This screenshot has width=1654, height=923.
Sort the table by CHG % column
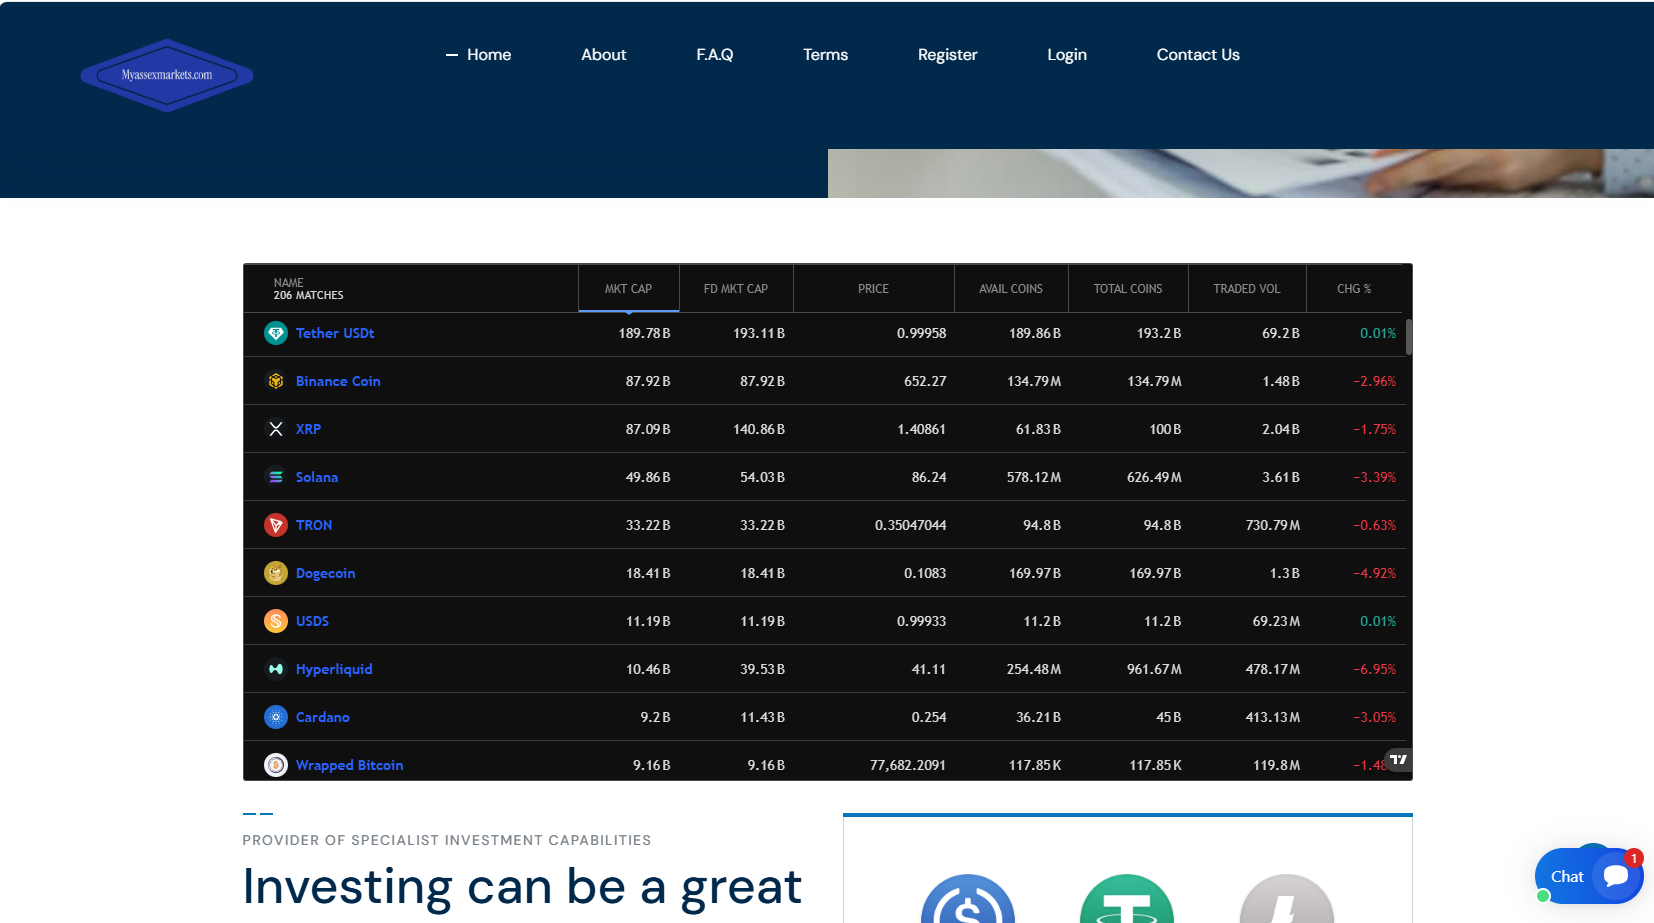(1354, 289)
